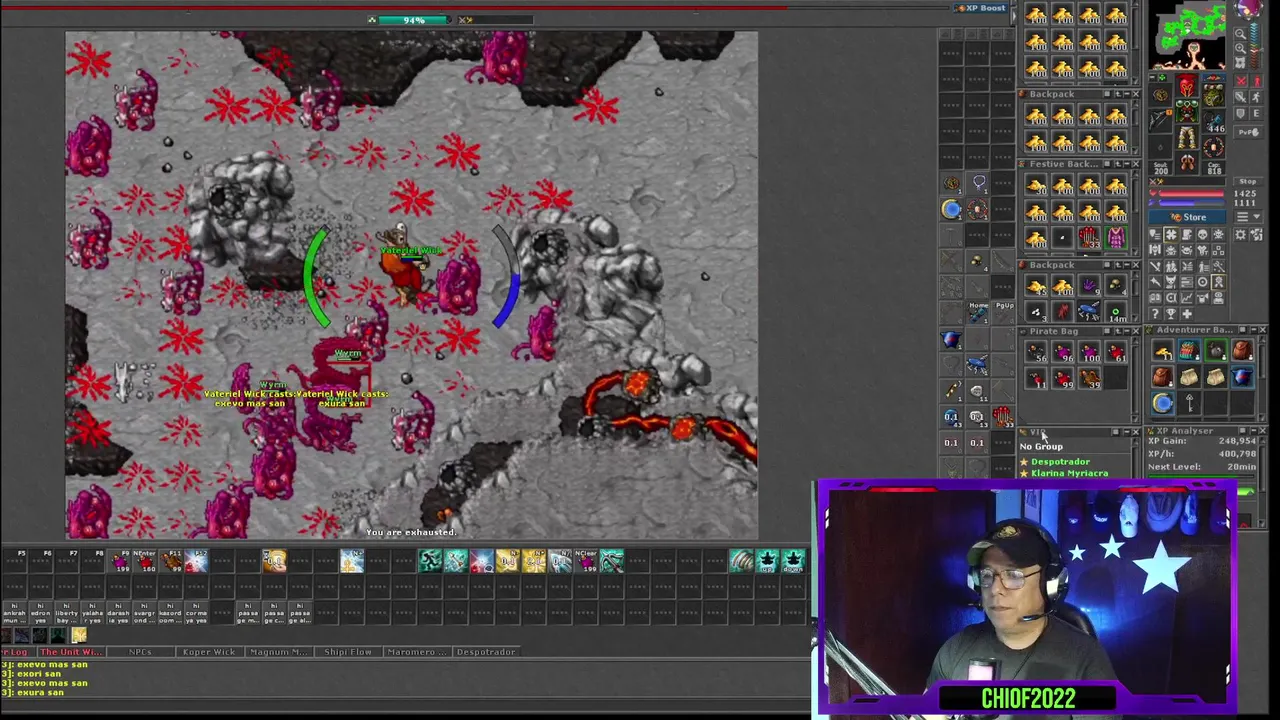Switch to the Koper Wick chat tab
The height and width of the screenshot is (720, 1280).
coord(209,651)
